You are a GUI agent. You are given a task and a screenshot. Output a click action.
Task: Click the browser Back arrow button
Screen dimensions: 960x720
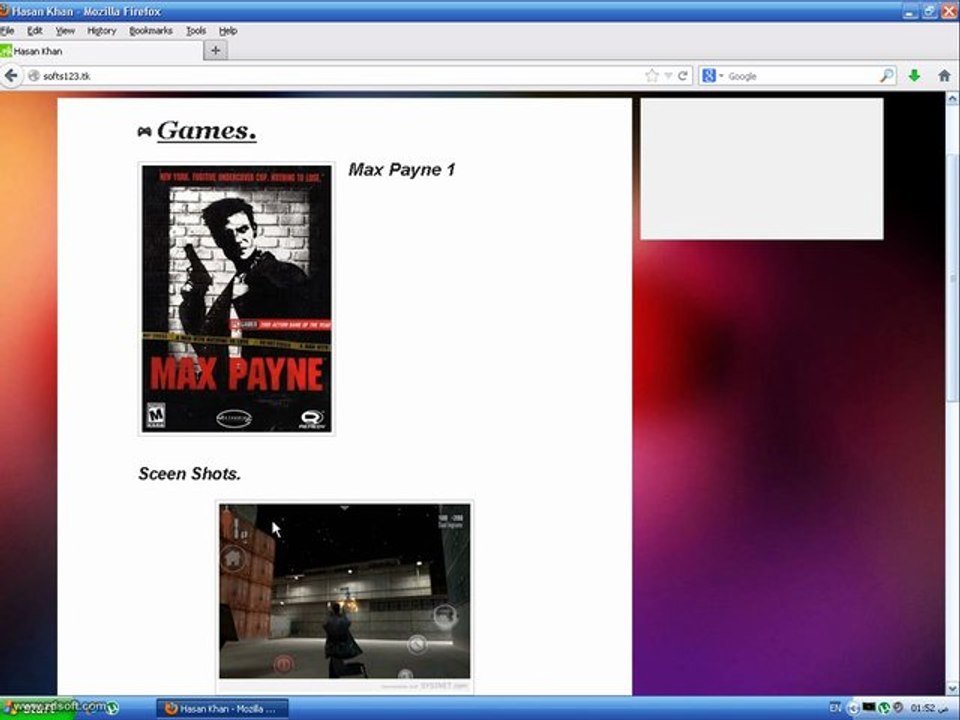(x=12, y=76)
